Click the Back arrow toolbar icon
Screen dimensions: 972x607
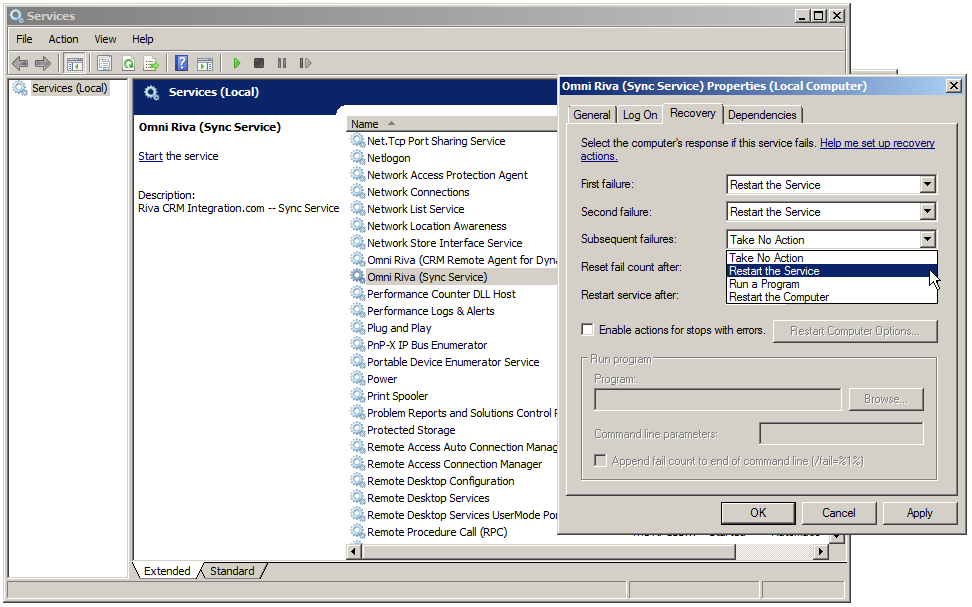[x=20, y=63]
